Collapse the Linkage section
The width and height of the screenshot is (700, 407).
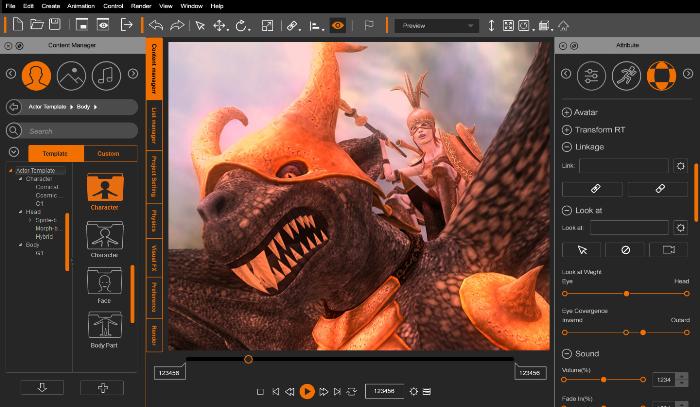(567, 146)
